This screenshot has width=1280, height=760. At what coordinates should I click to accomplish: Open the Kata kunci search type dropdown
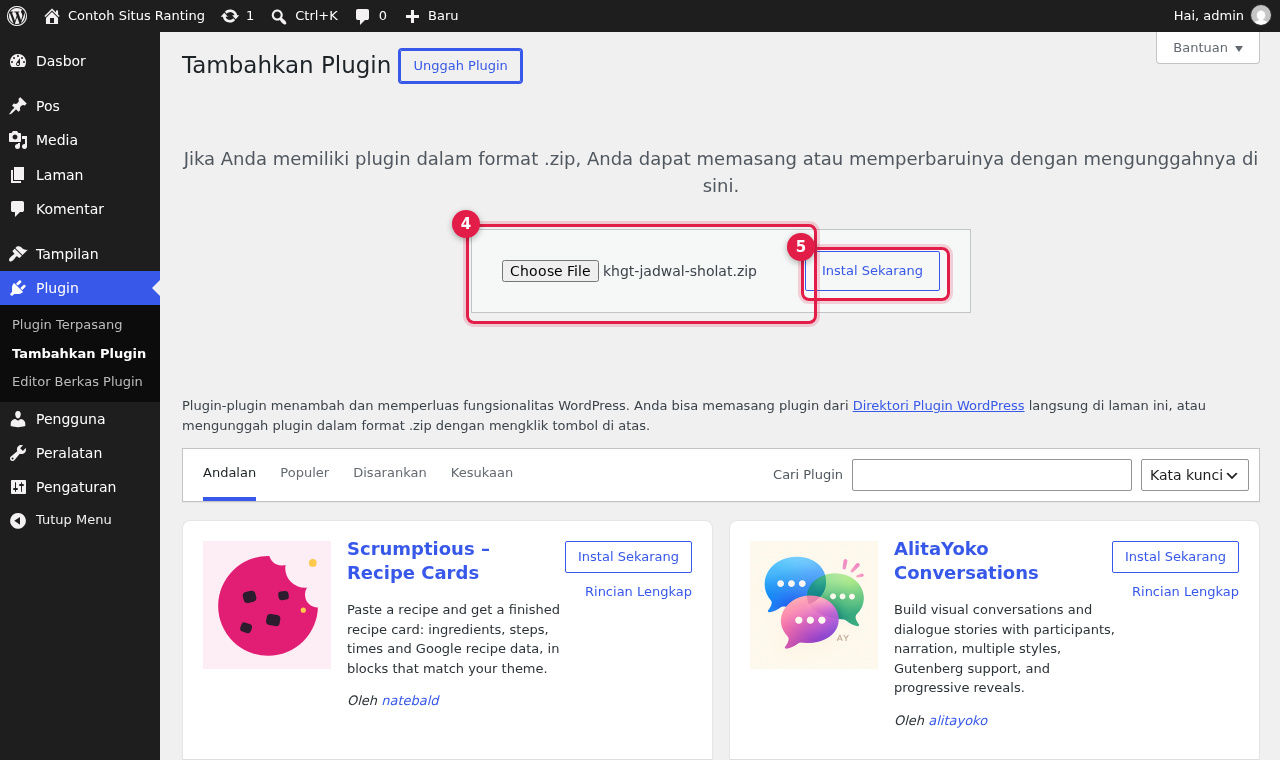tap(1195, 475)
